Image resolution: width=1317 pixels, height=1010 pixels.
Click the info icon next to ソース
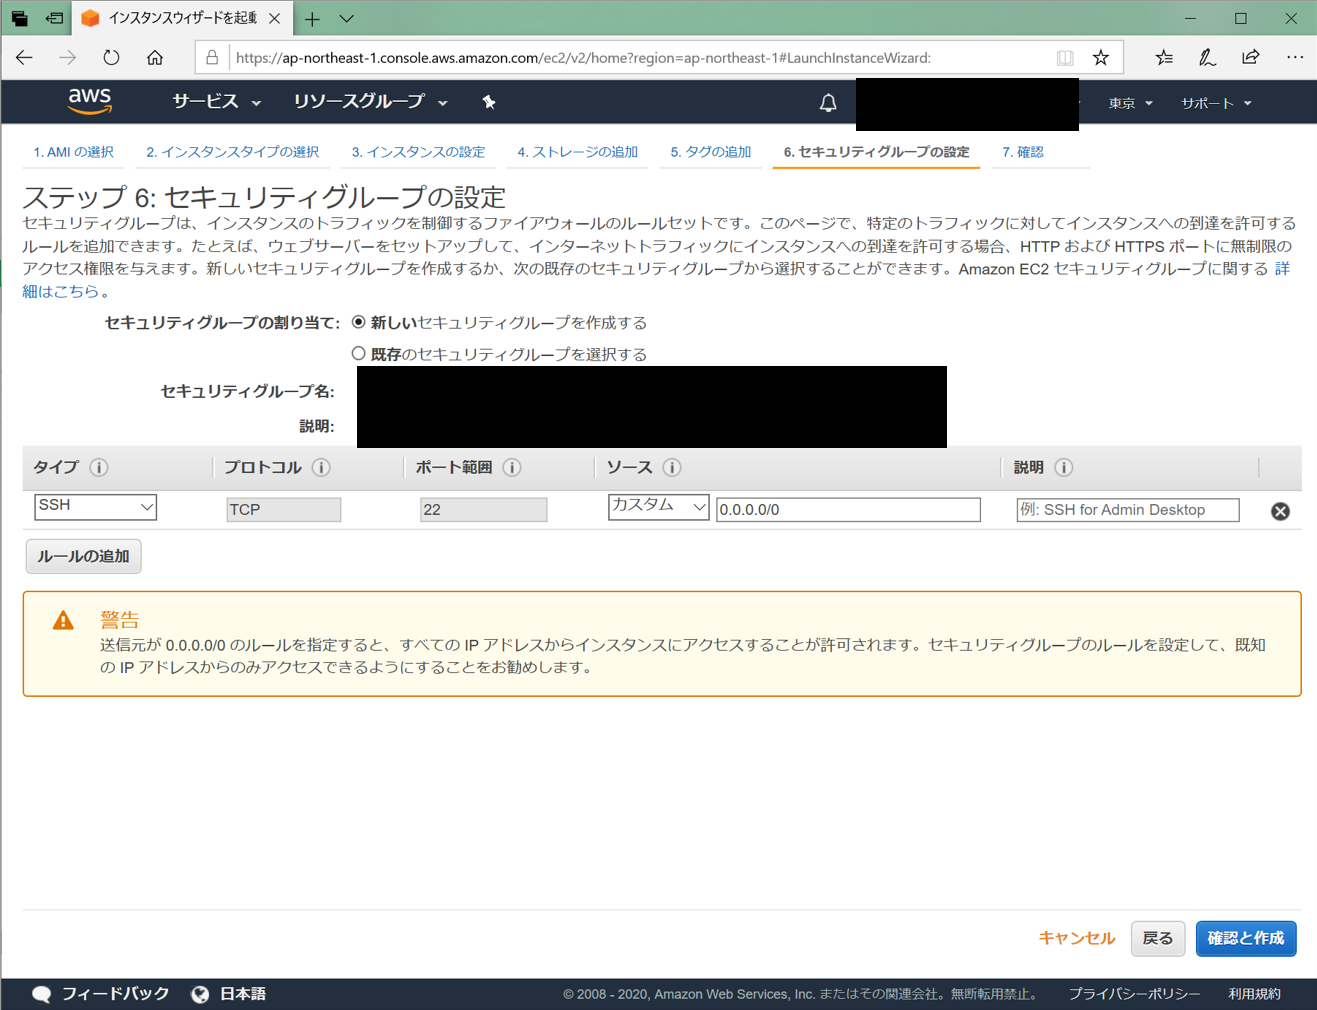pos(672,467)
